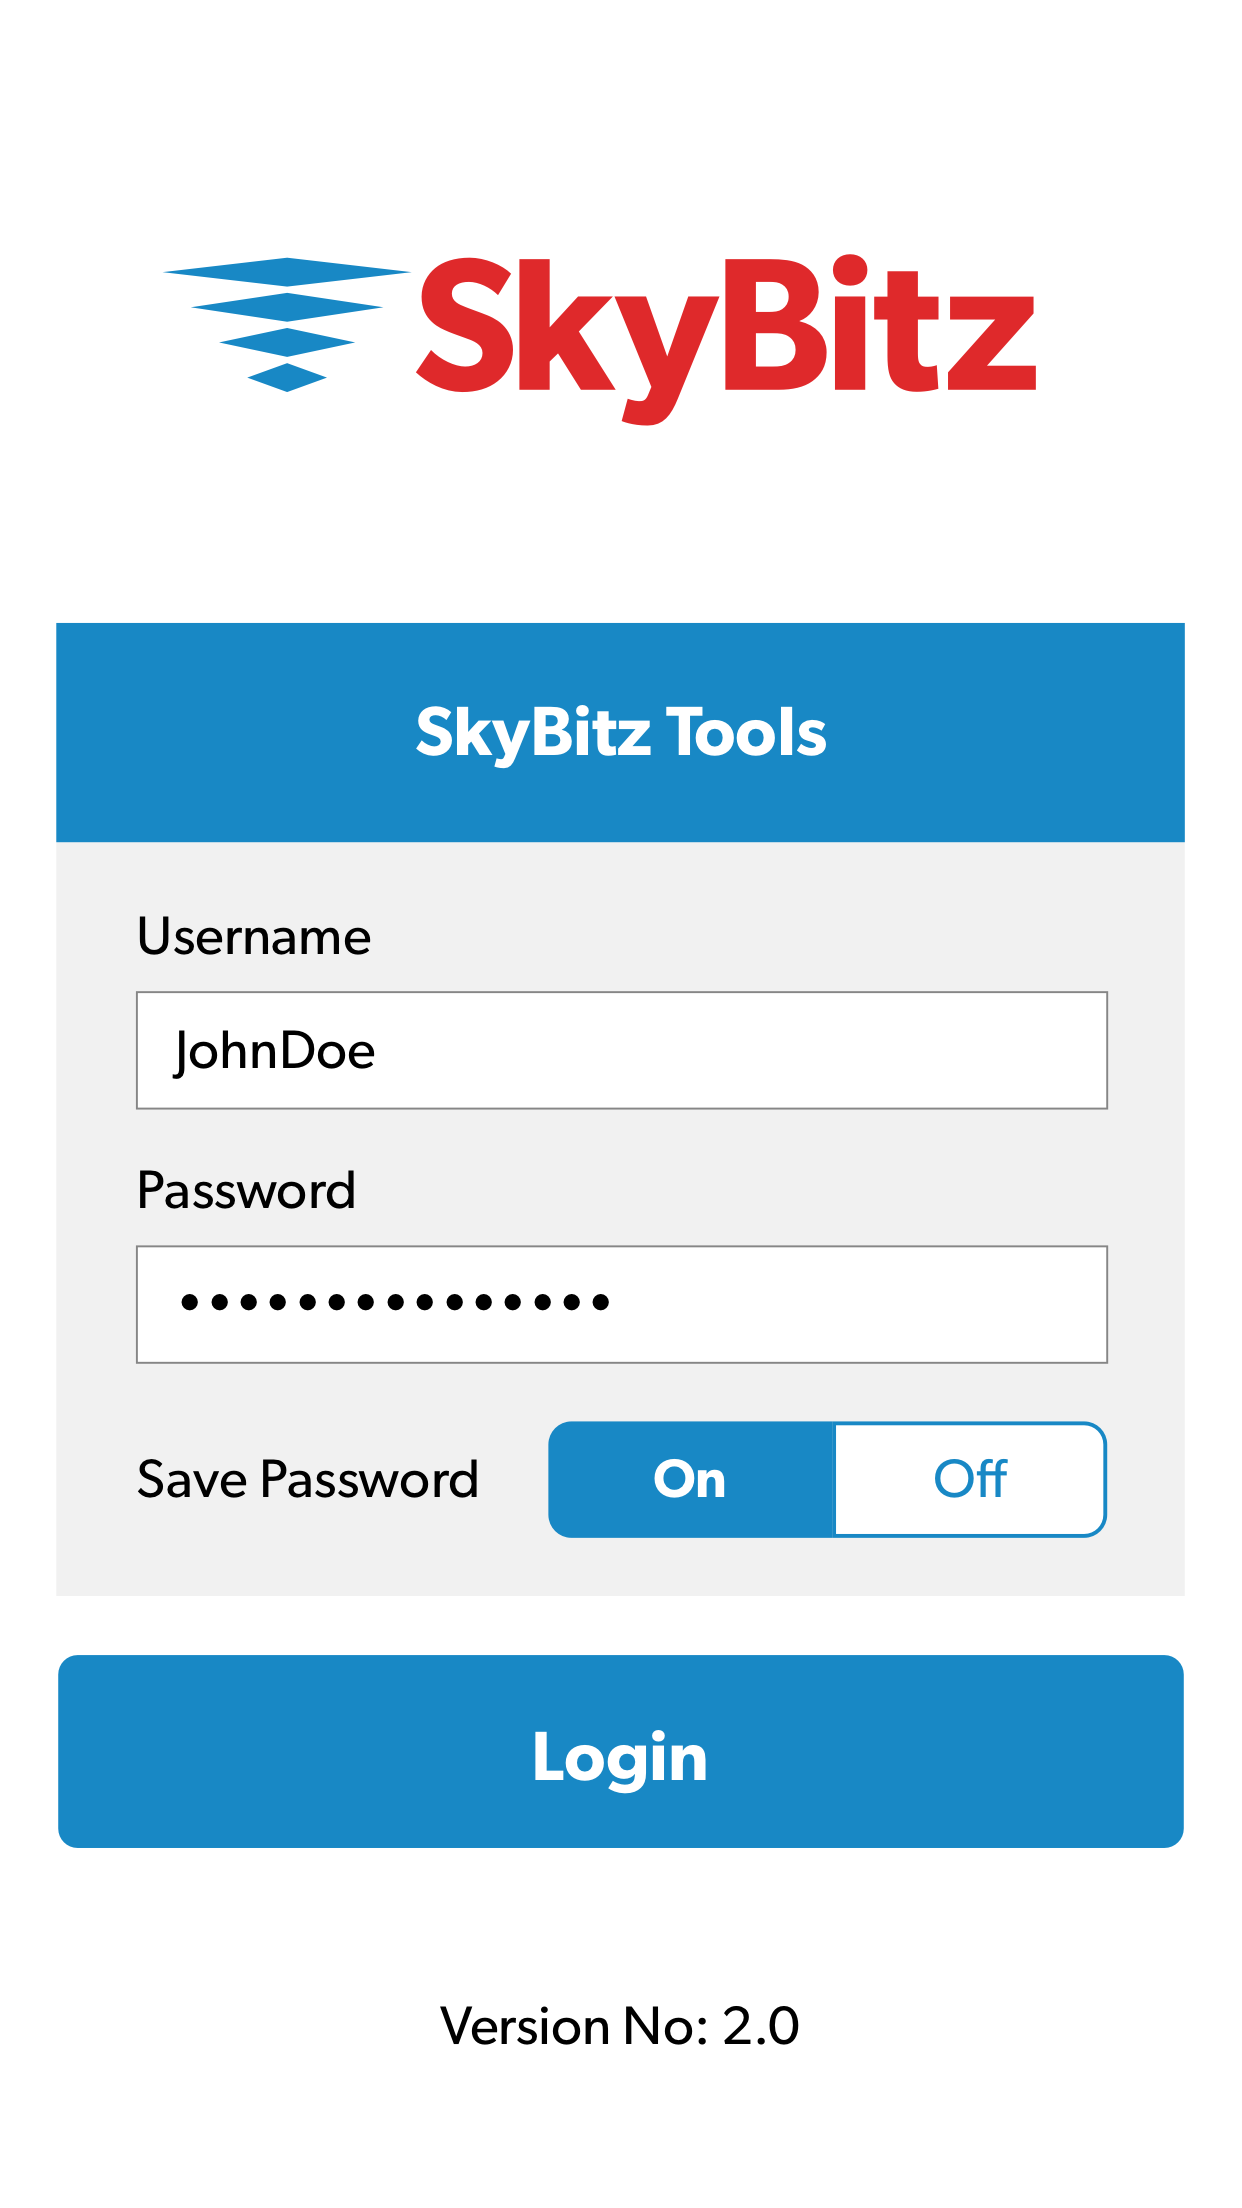The width and height of the screenshot is (1242, 2208).
Task: Switch Save Password to Off
Action: point(969,1479)
